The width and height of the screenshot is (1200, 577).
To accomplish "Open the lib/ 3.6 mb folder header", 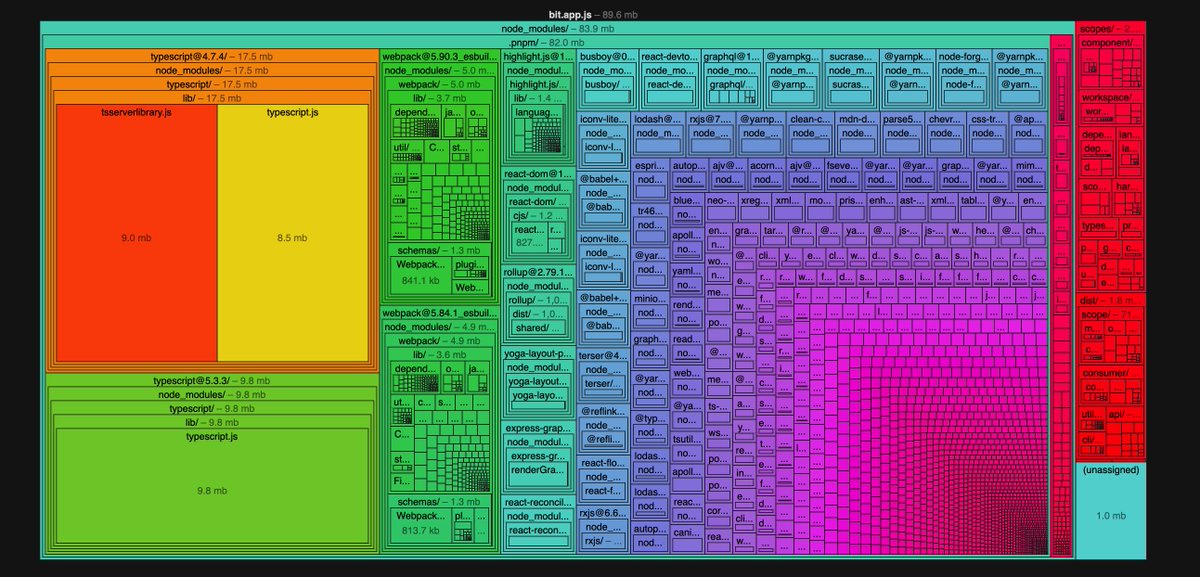I will [x=439, y=354].
